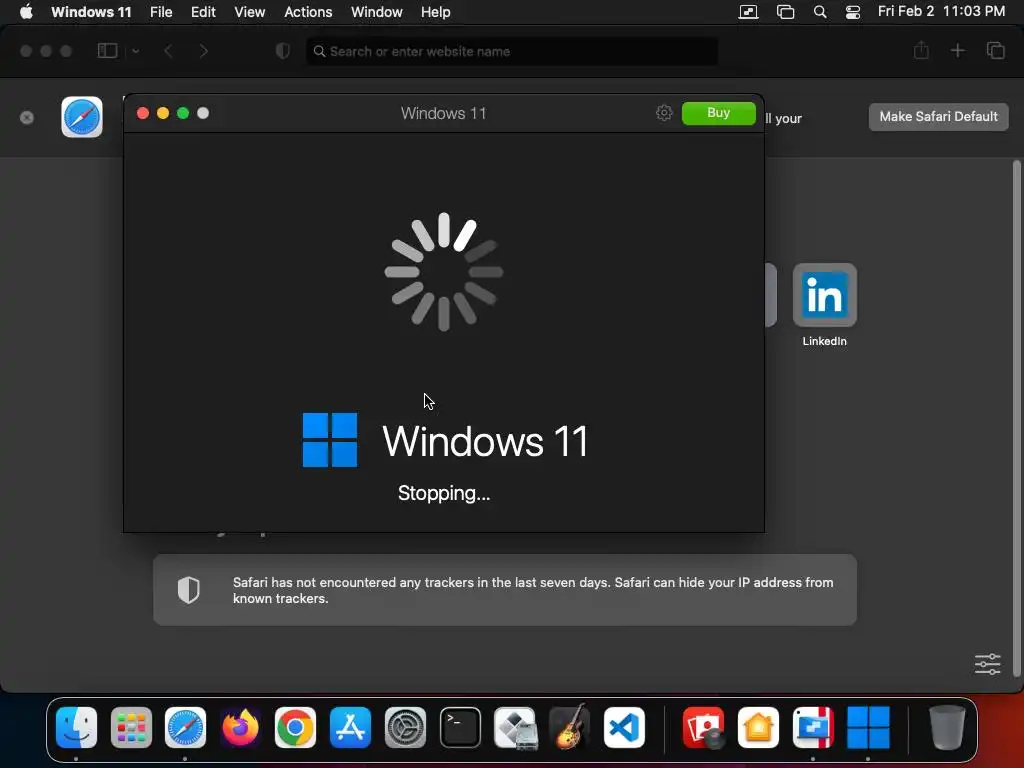Click the Safari share icon
Screen dimensions: 1024x768
[921, 50]
